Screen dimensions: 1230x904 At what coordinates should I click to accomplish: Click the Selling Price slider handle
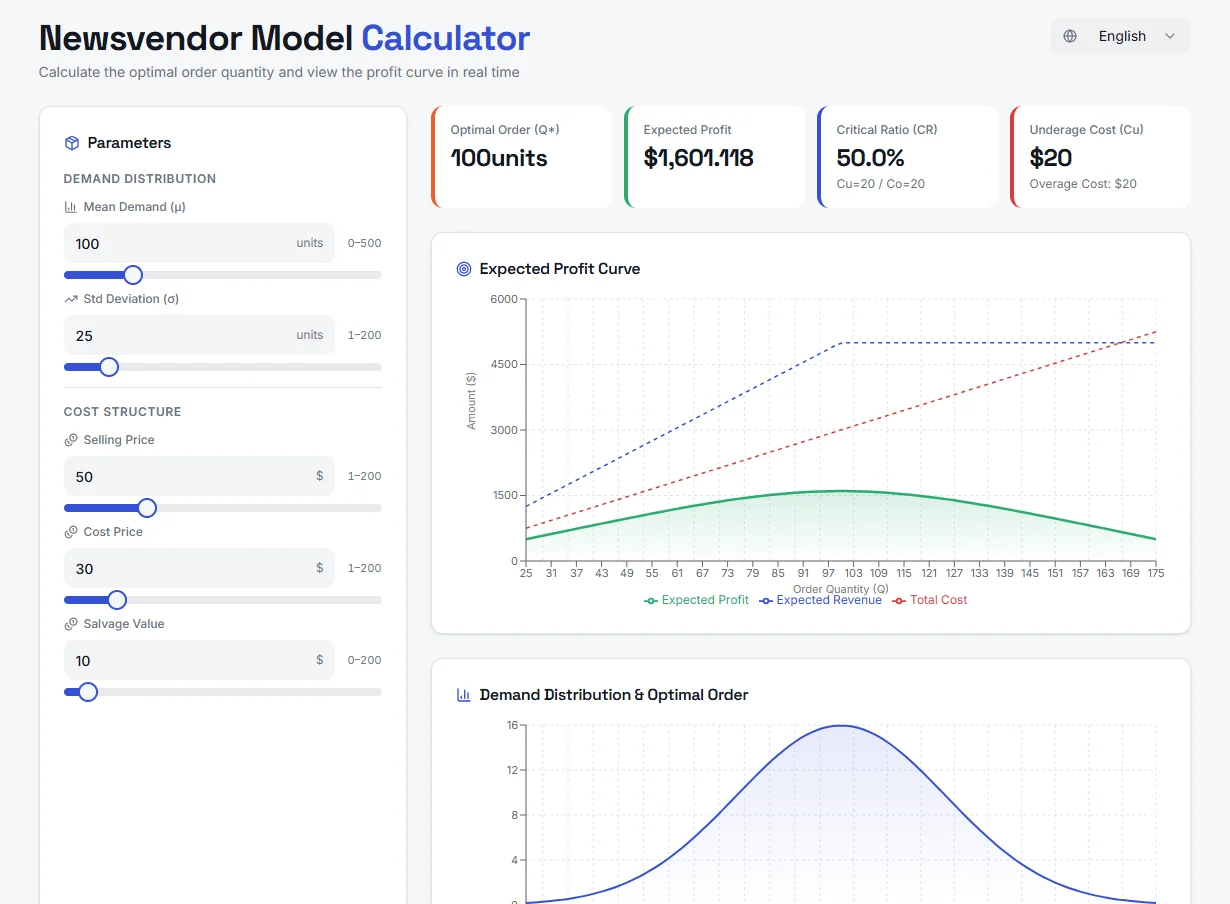pyautogui.click(x=146, y=508)
